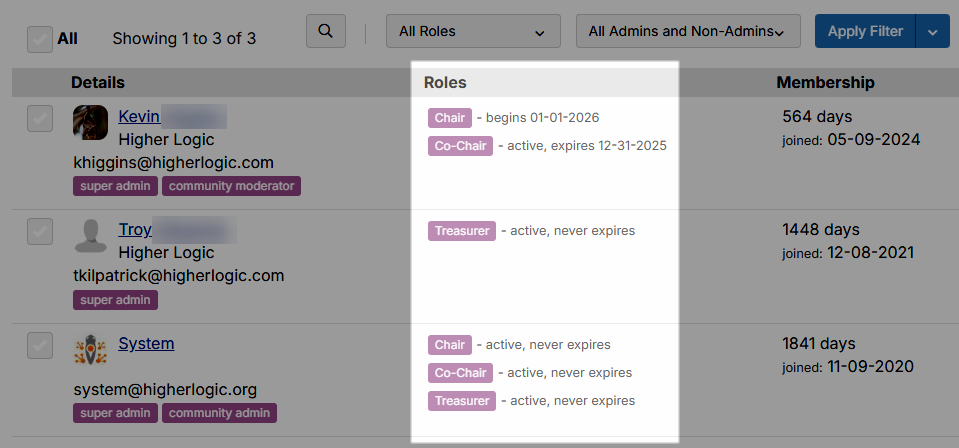Expand the Apply Filter arrow menu
The width and height of the screenshot is (959, 448).
pyautogui.click(x=932, y=31)
